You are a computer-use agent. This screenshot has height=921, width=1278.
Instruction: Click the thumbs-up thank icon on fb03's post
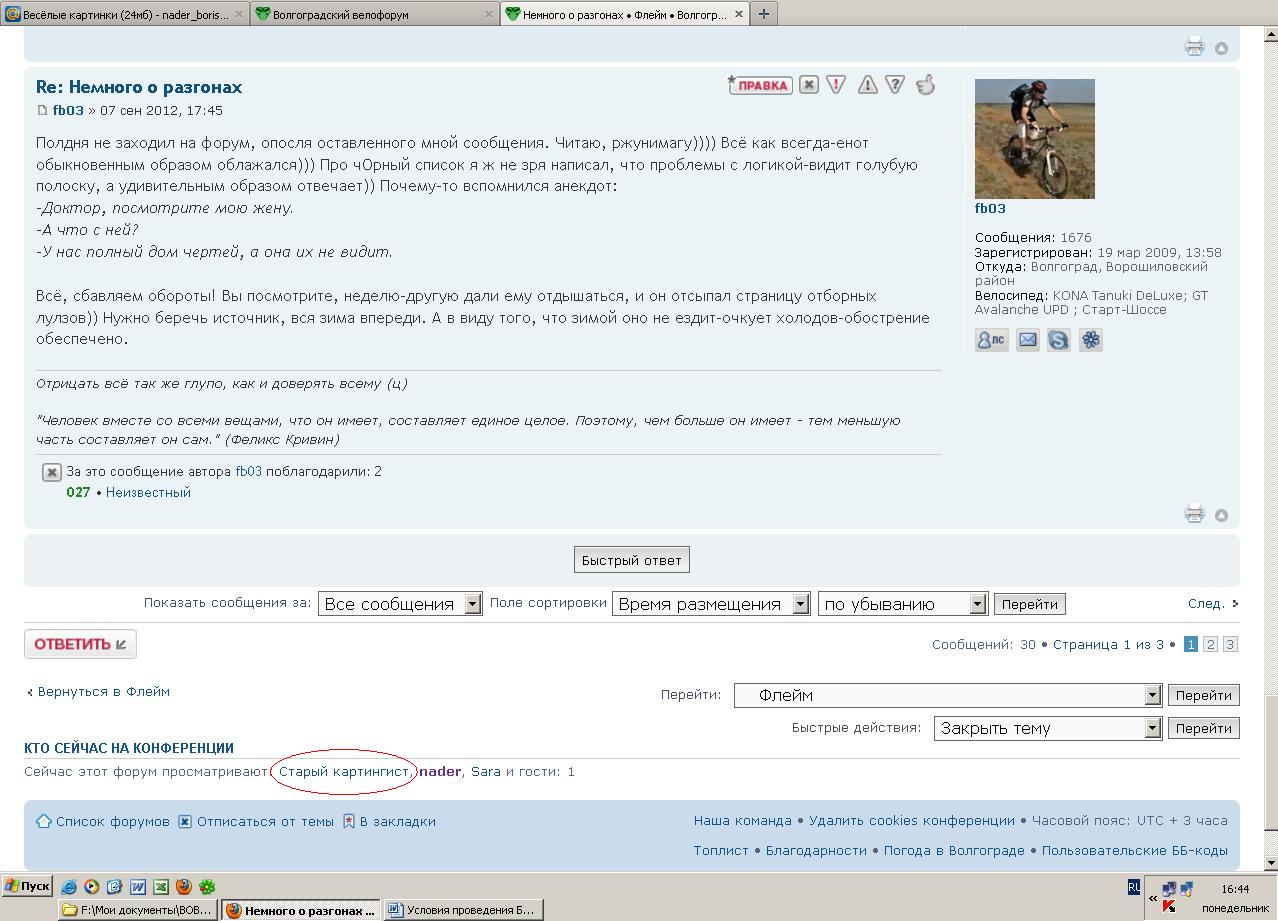click(x=926, y=85)
